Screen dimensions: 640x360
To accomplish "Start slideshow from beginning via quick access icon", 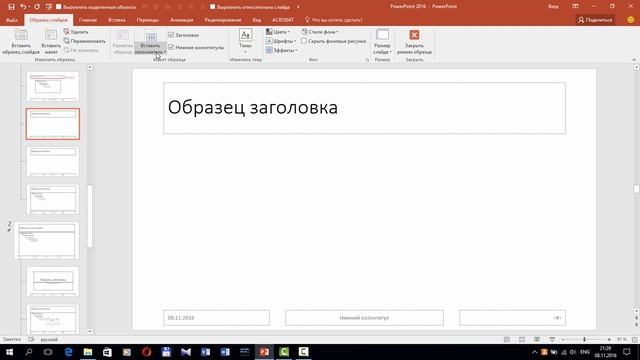I will coord(49,7).
